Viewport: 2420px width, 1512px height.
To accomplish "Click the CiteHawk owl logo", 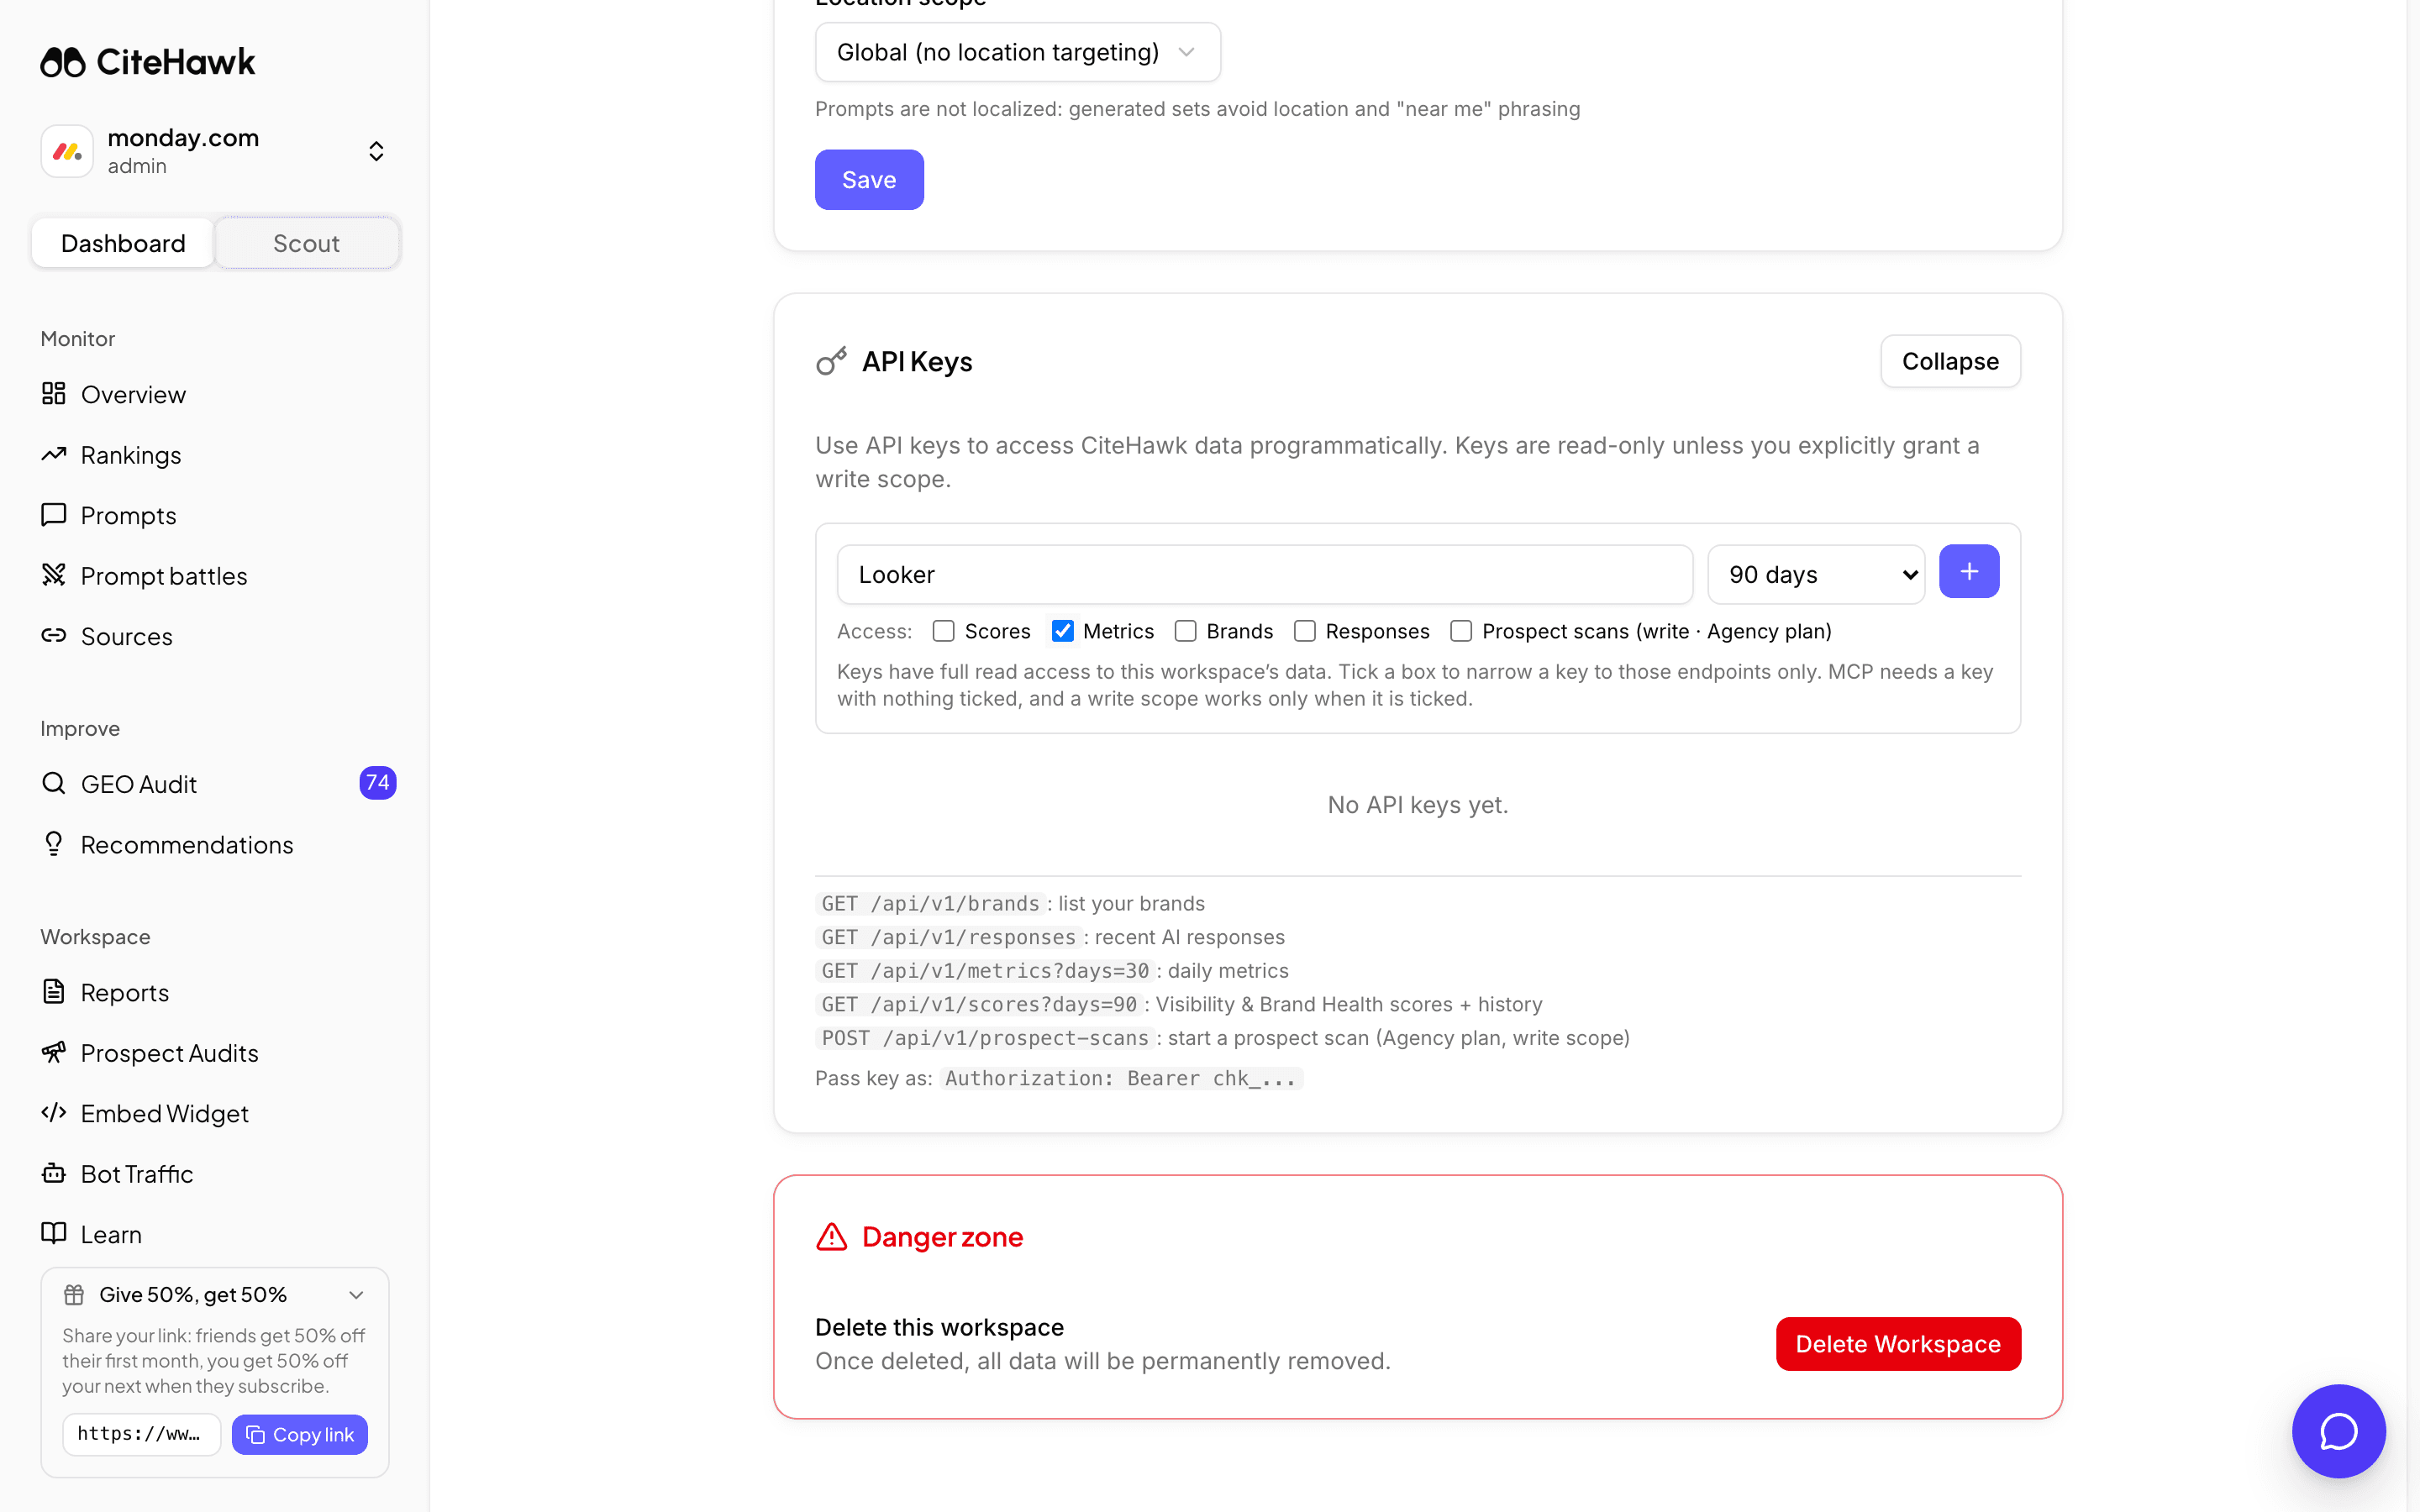I will click(63, 62).
